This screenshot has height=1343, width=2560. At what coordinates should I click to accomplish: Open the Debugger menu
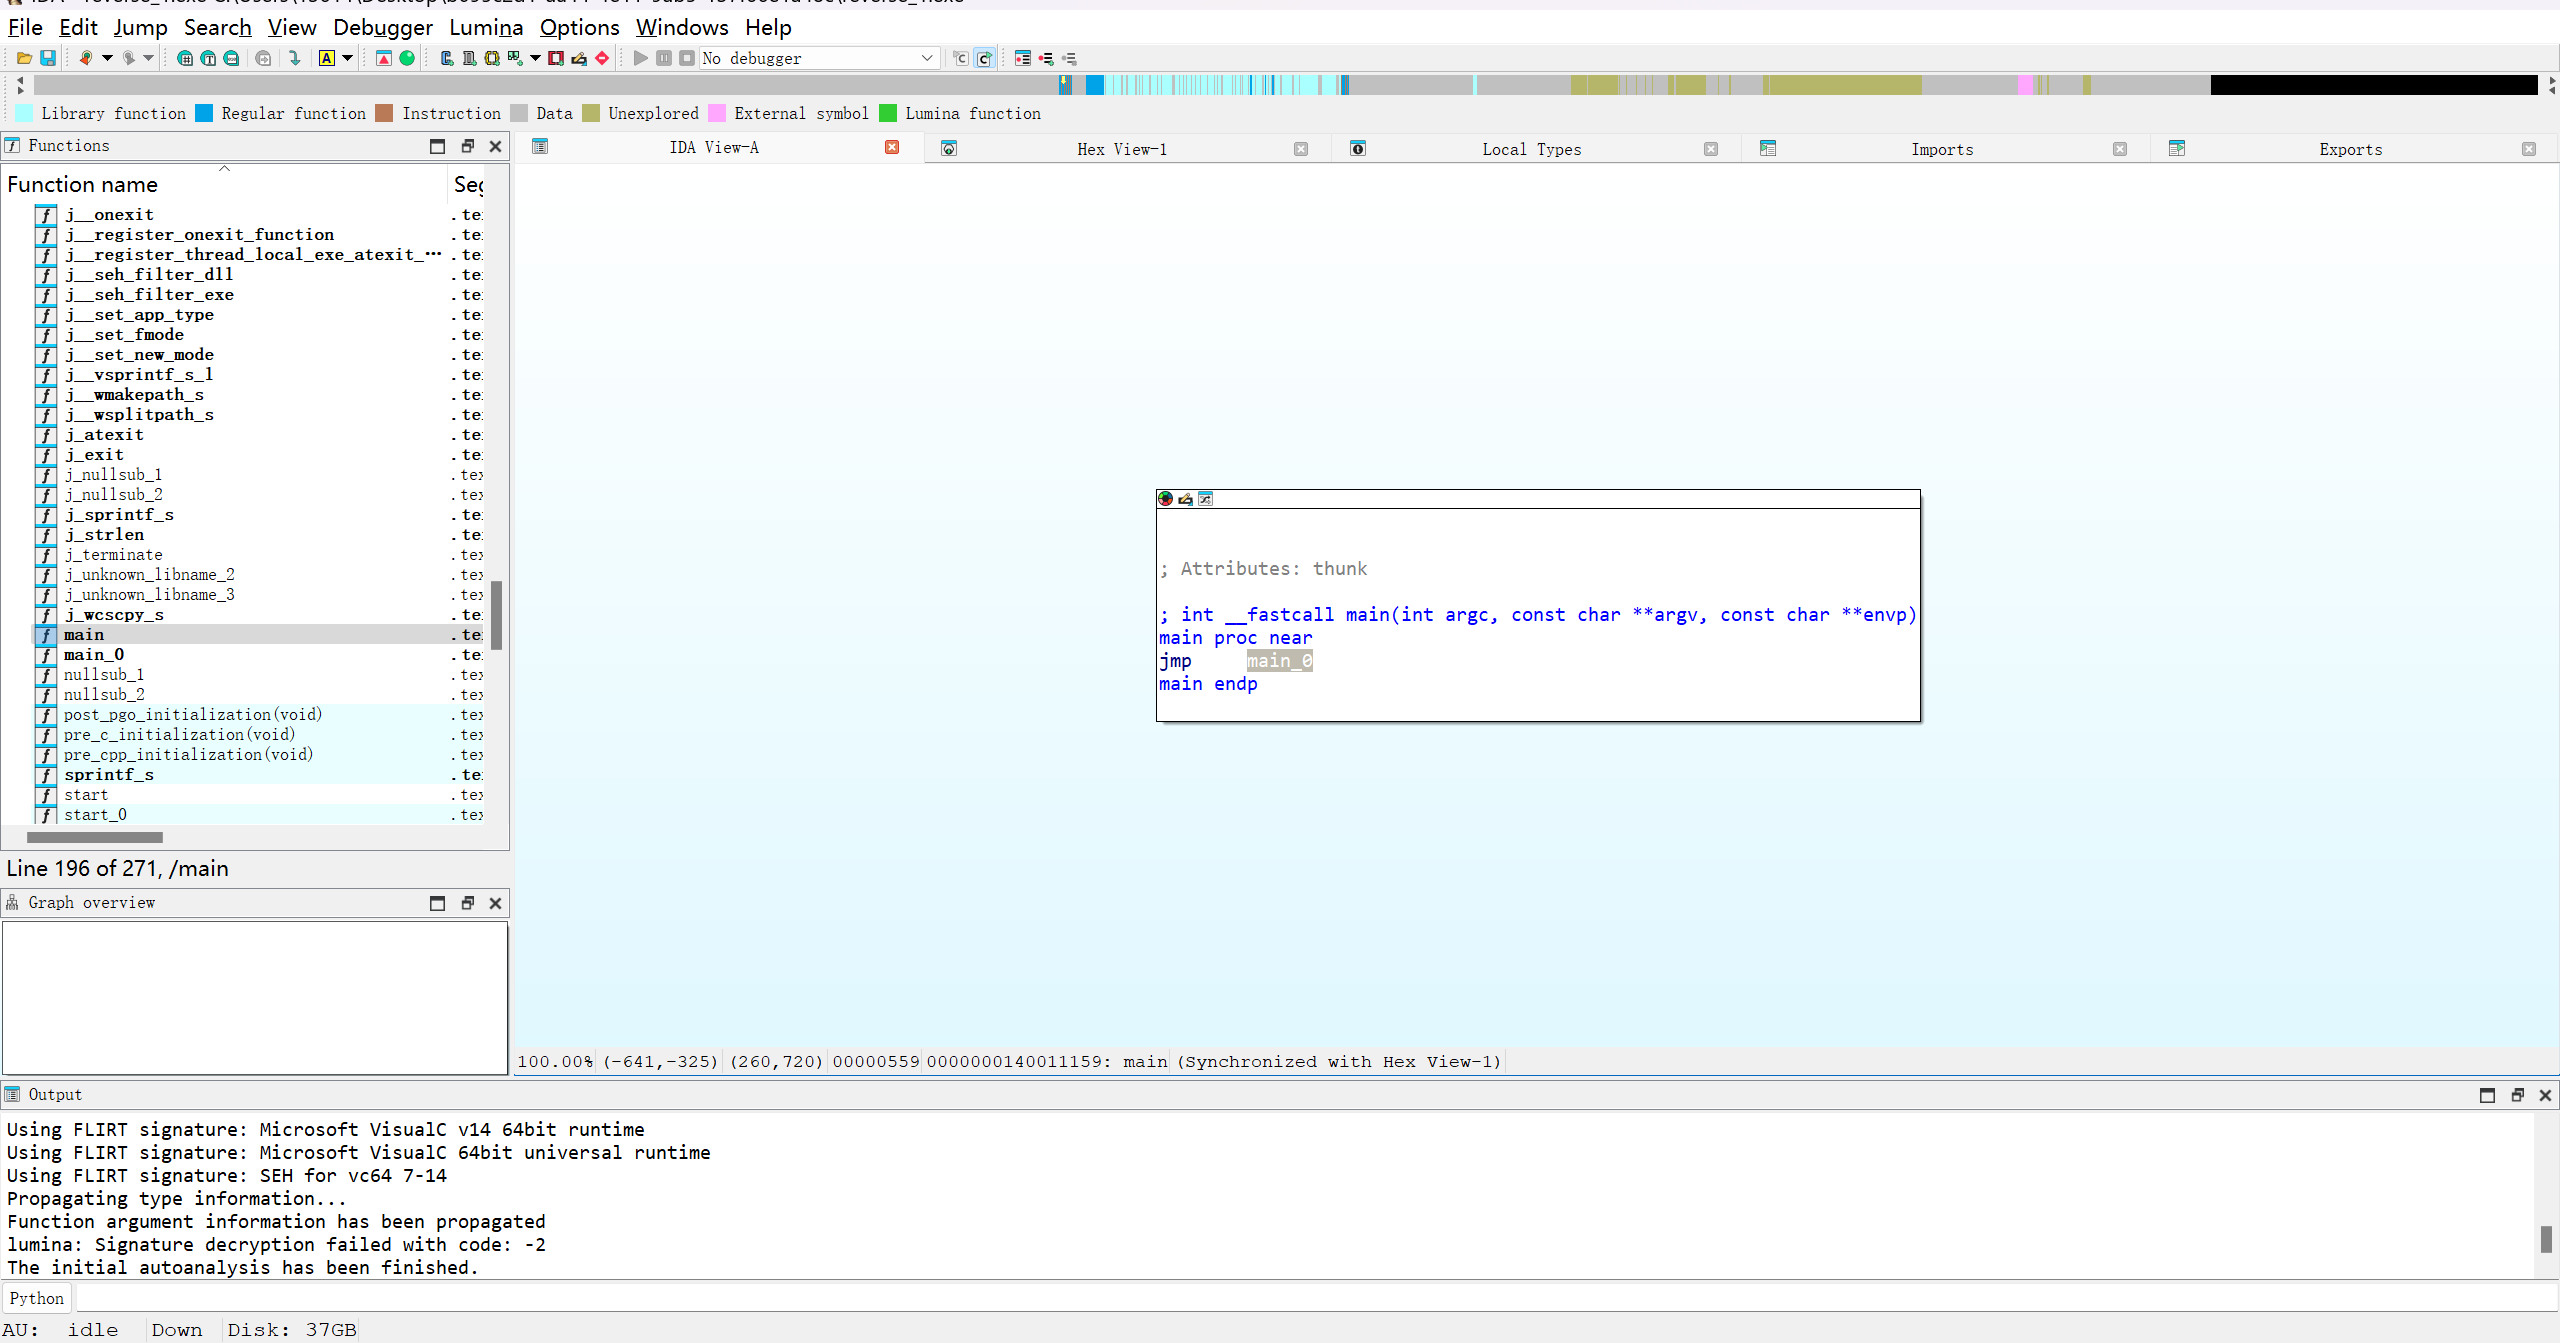(x=383, y=27)
